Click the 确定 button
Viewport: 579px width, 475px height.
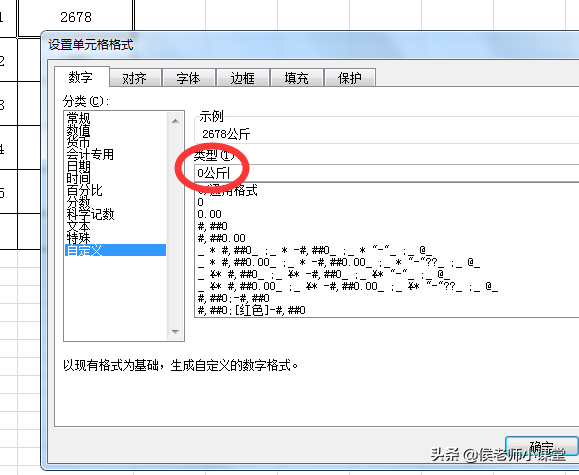(541, 446)
